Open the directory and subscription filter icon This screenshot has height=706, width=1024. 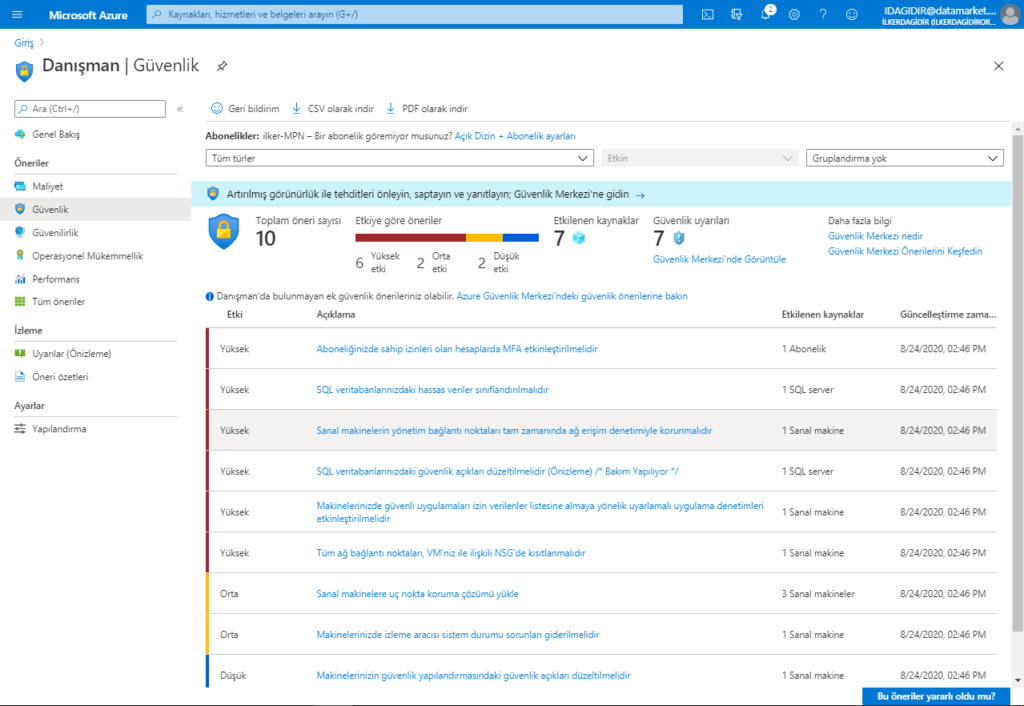tap(736, 14)
